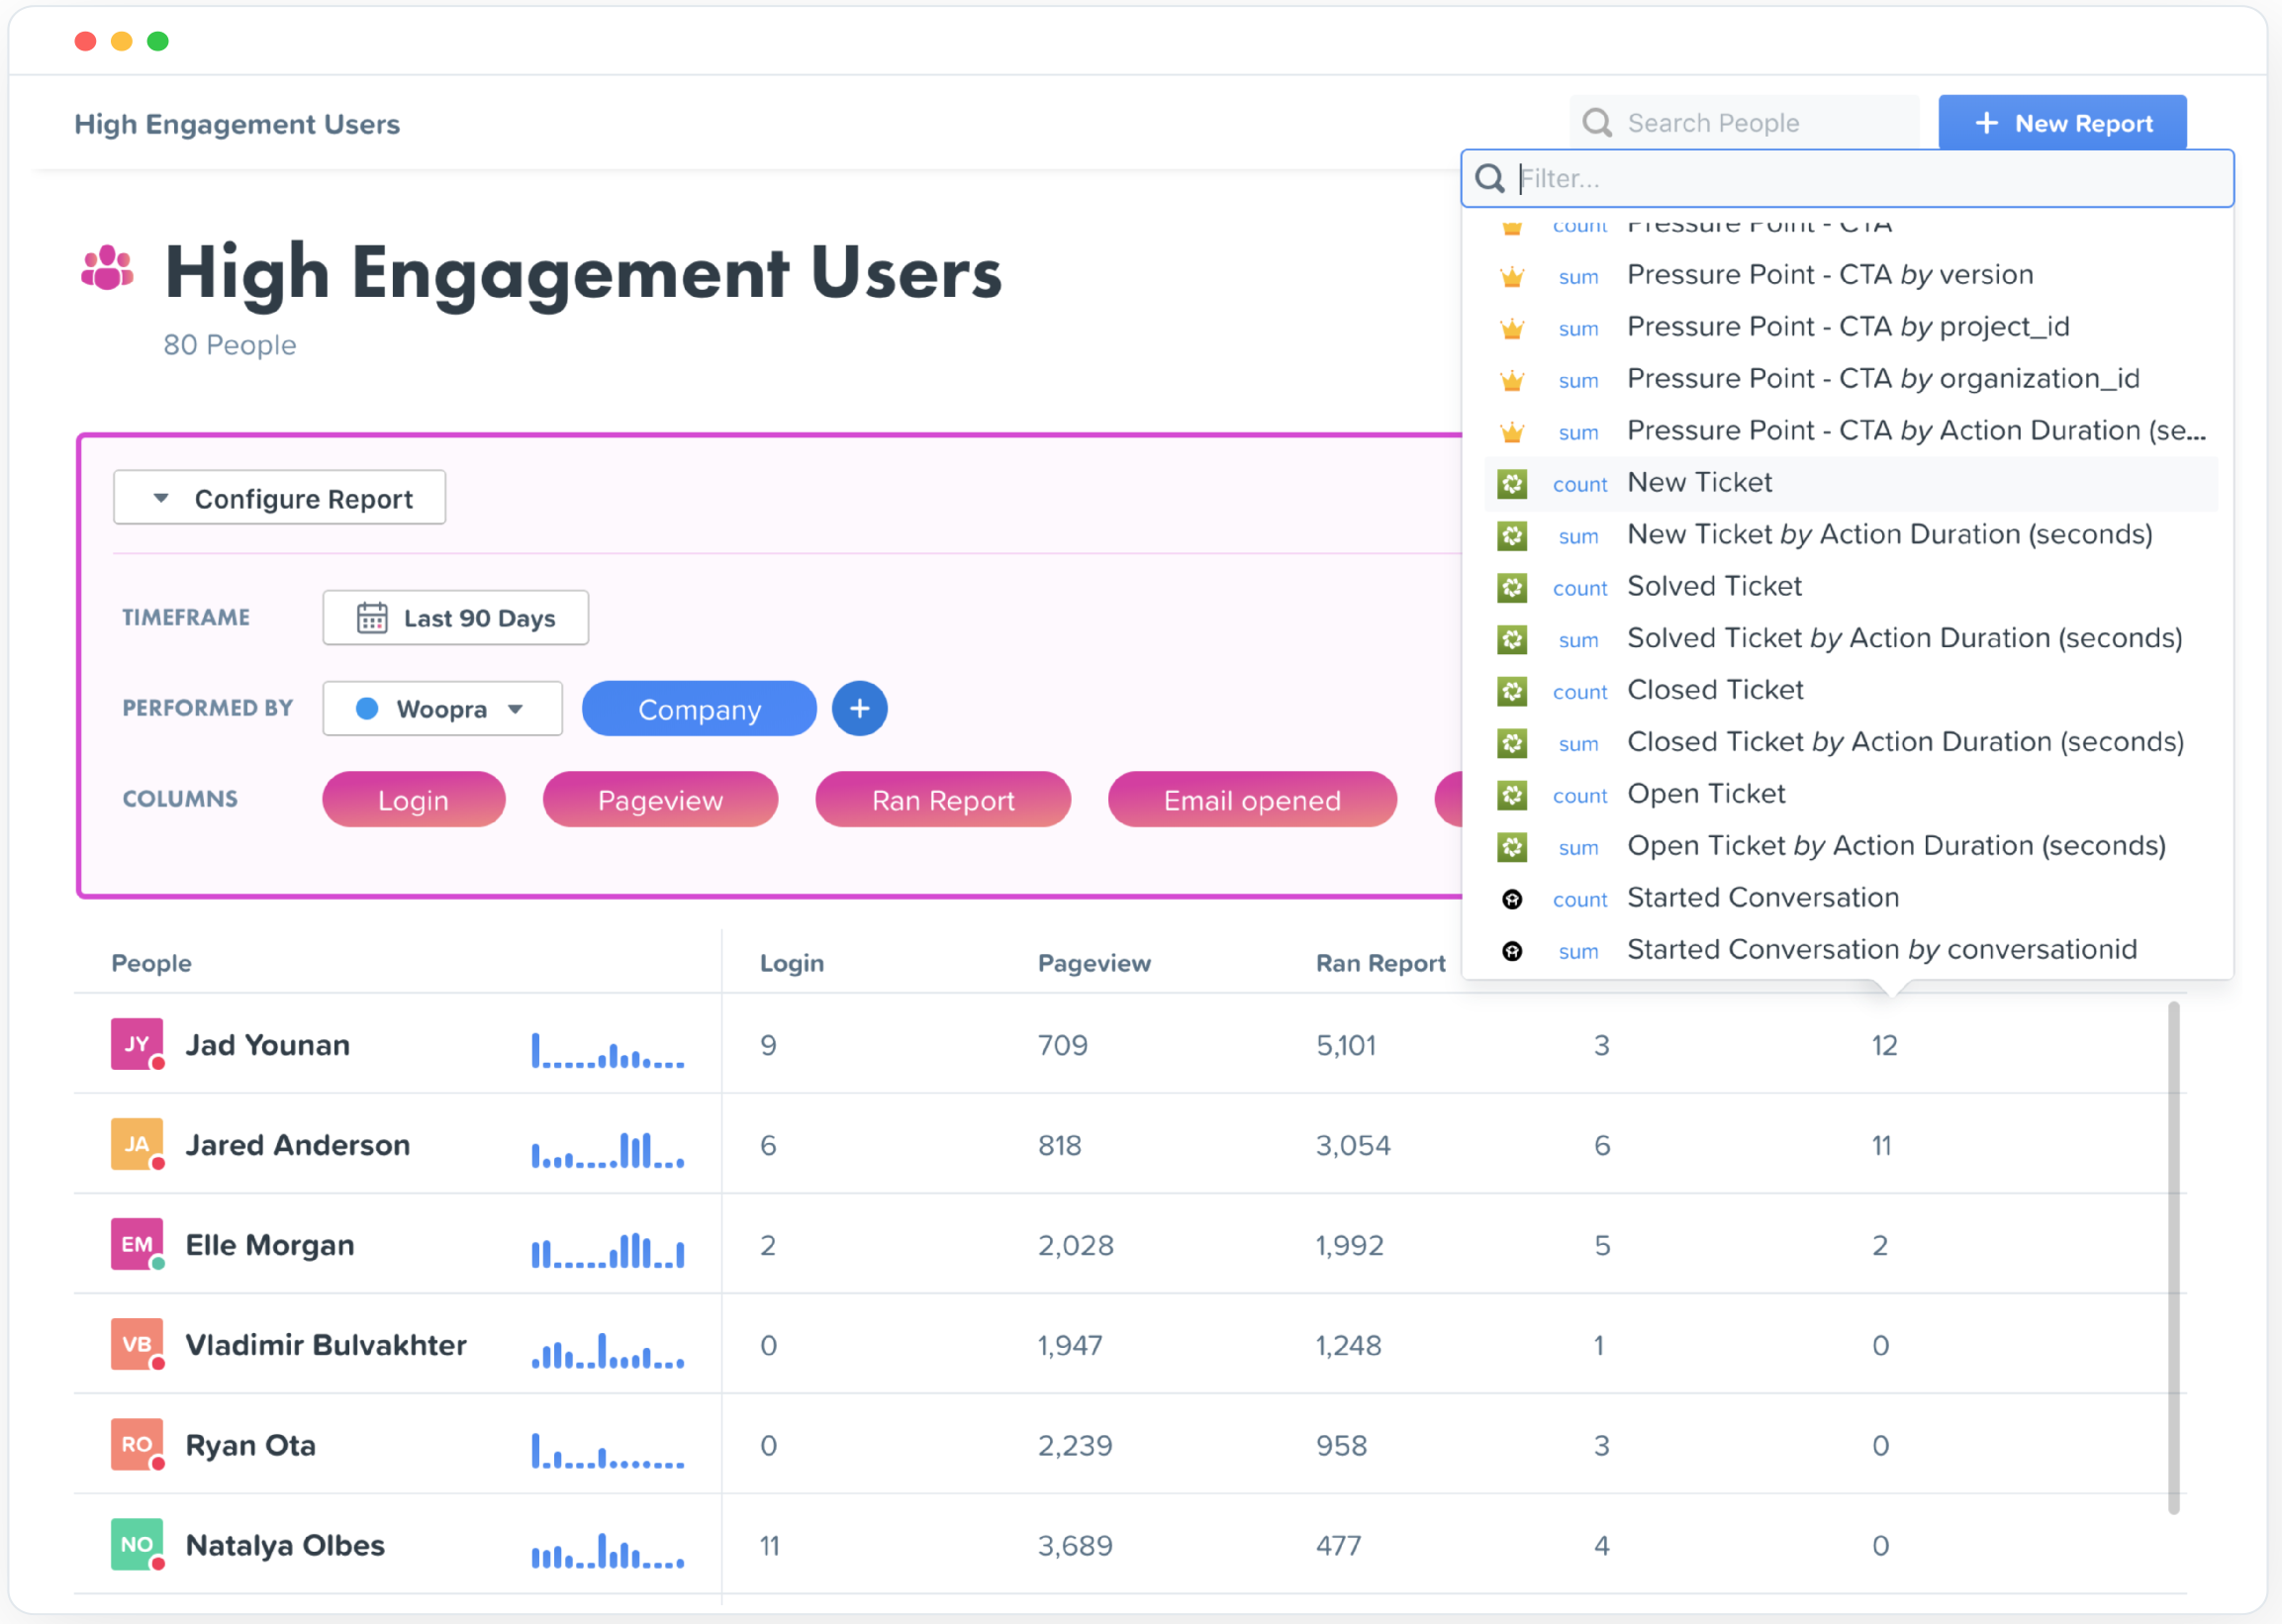Screen dimensions: 2282x1624
Task: Click the 3,689 Pageview cell
Action: (x=1075, y=1545)
